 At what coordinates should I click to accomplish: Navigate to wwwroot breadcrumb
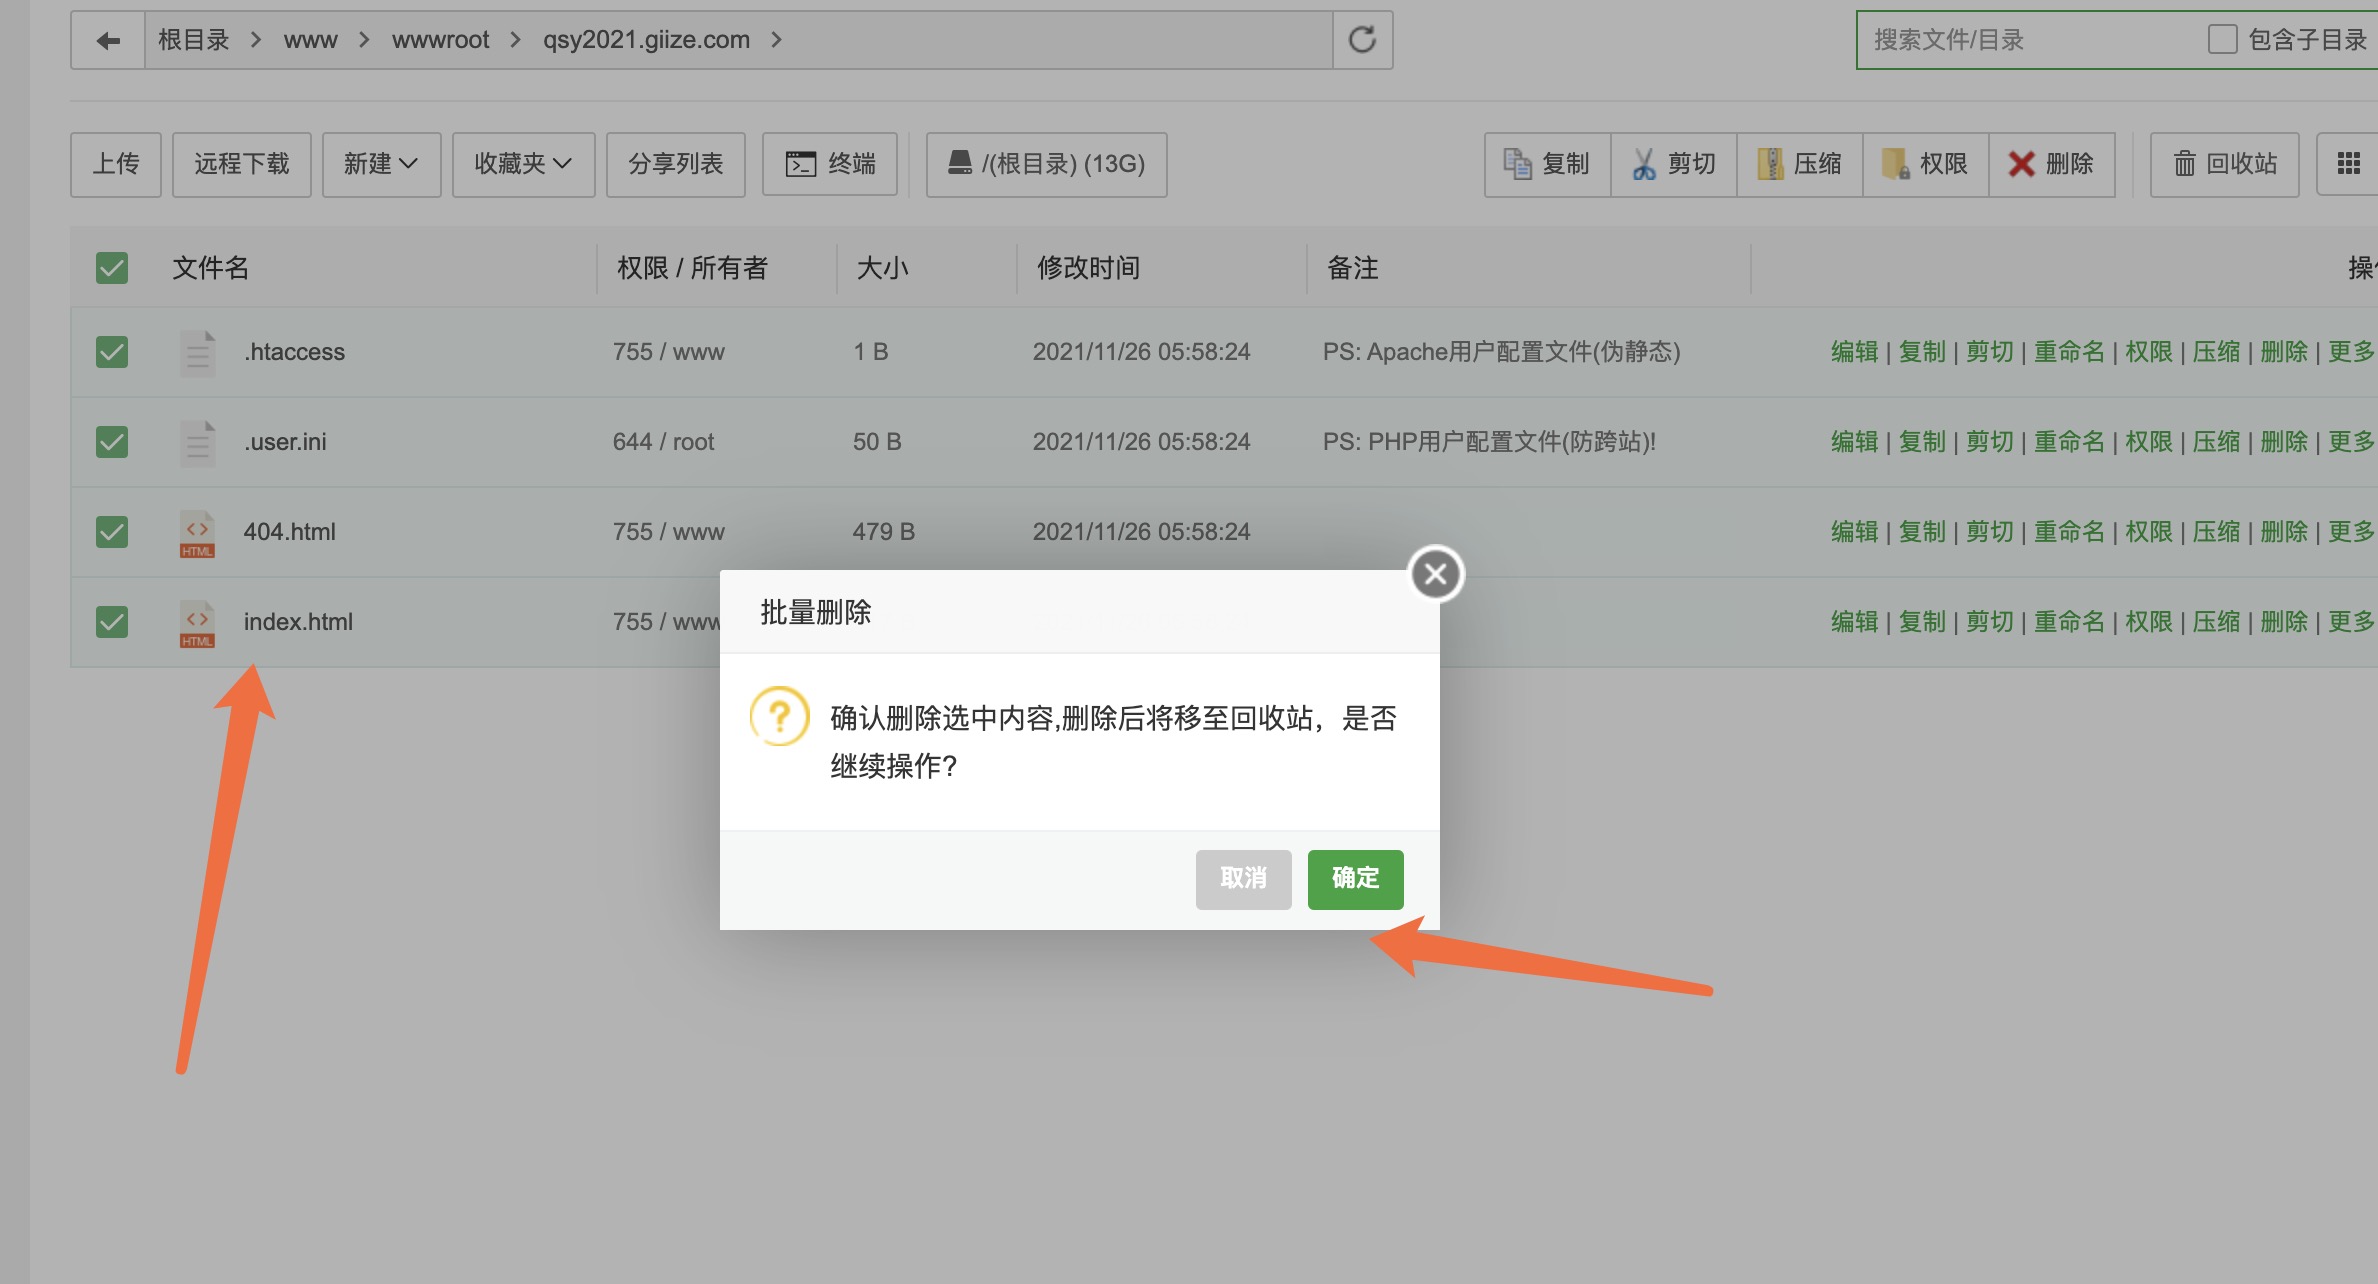pos(440,40)
